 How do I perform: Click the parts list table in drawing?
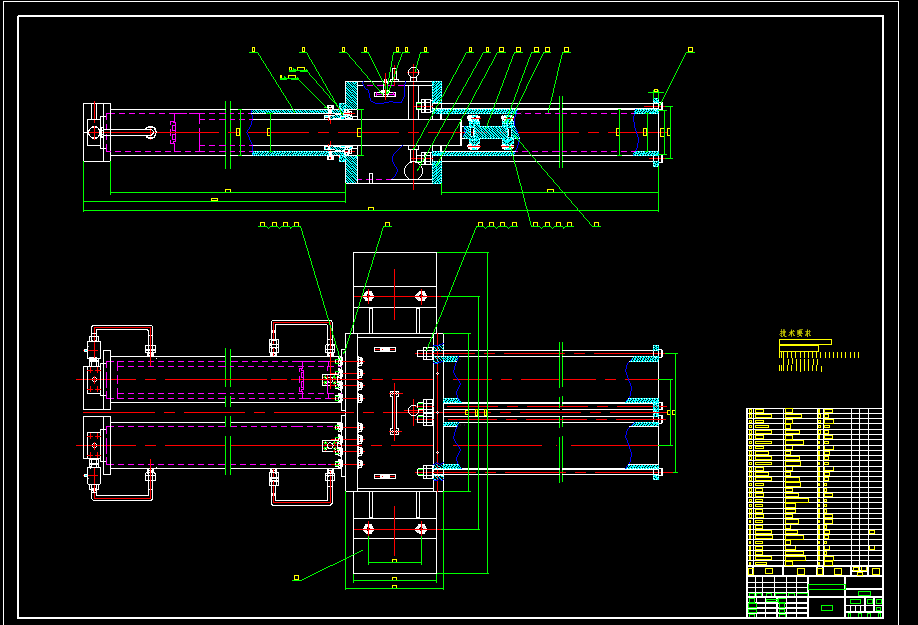pos(814,492)
